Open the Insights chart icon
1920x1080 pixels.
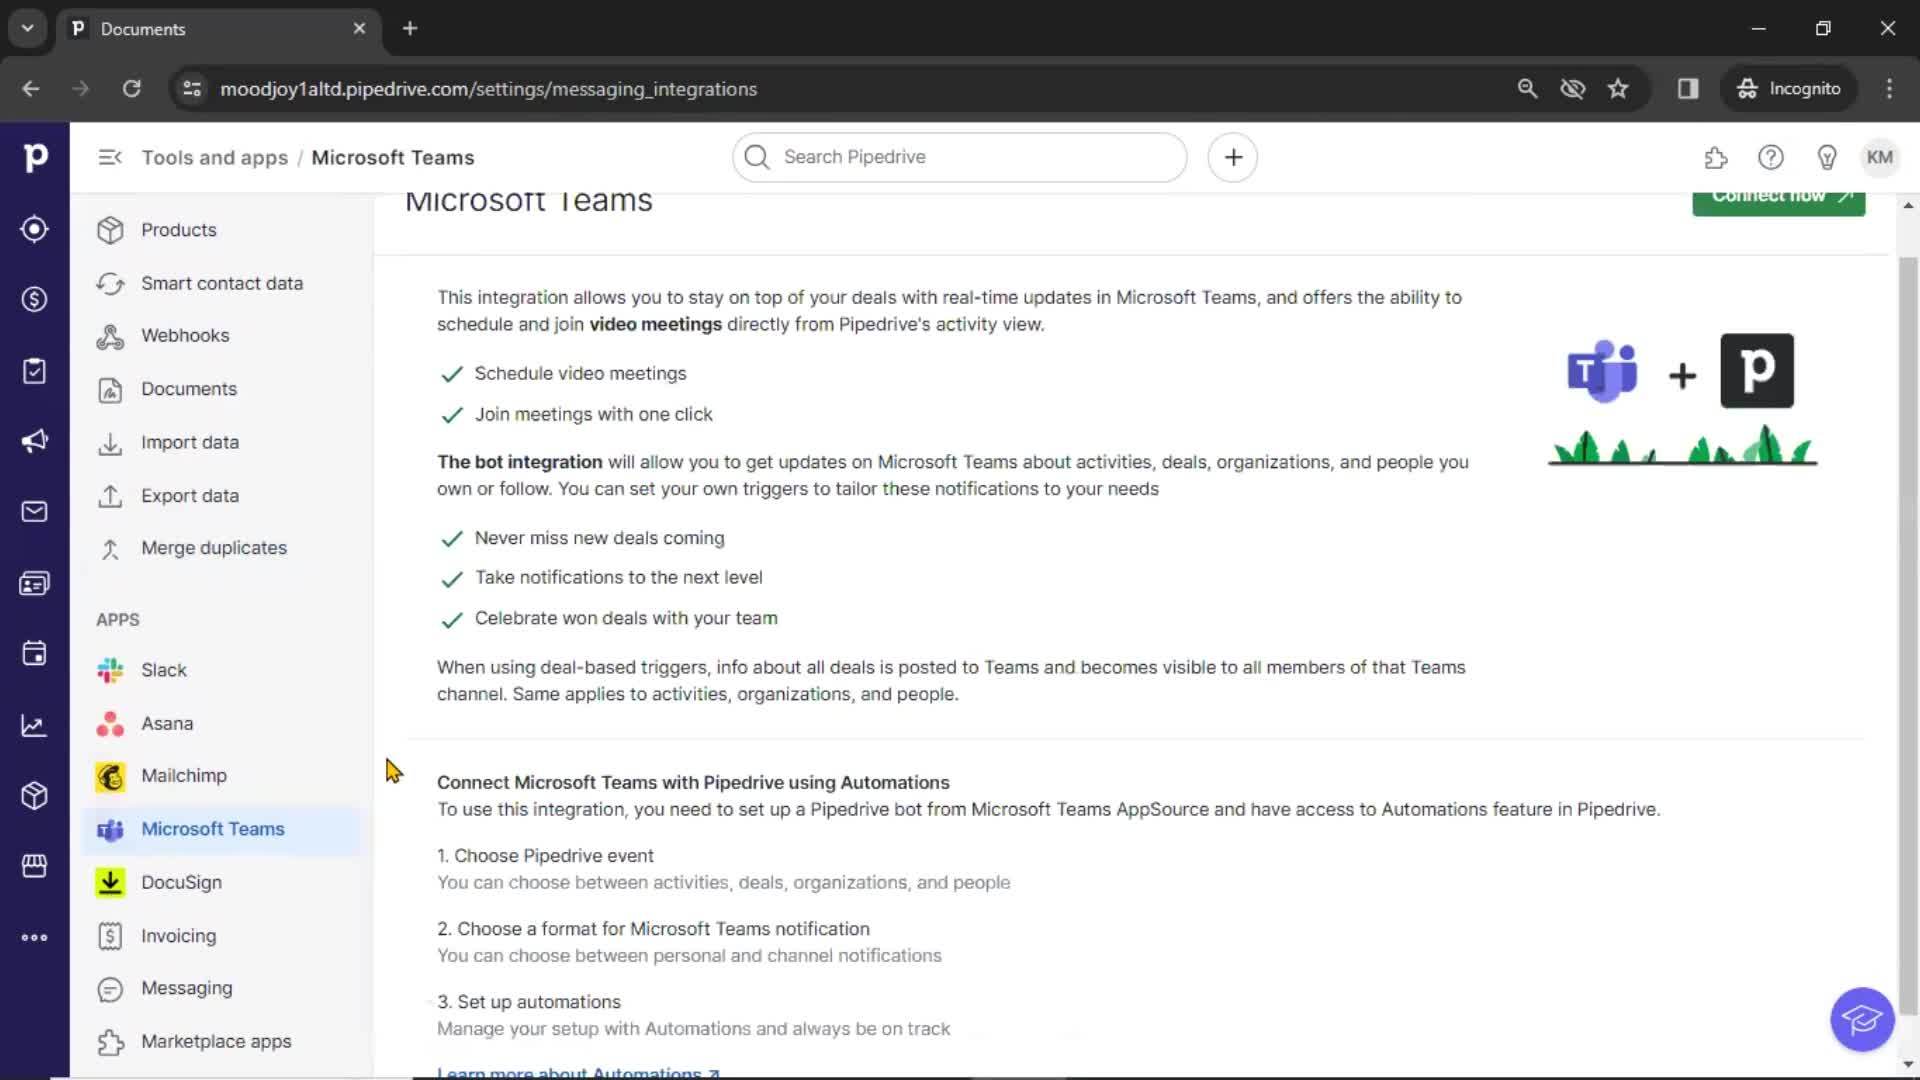click(x=34, y=725)
